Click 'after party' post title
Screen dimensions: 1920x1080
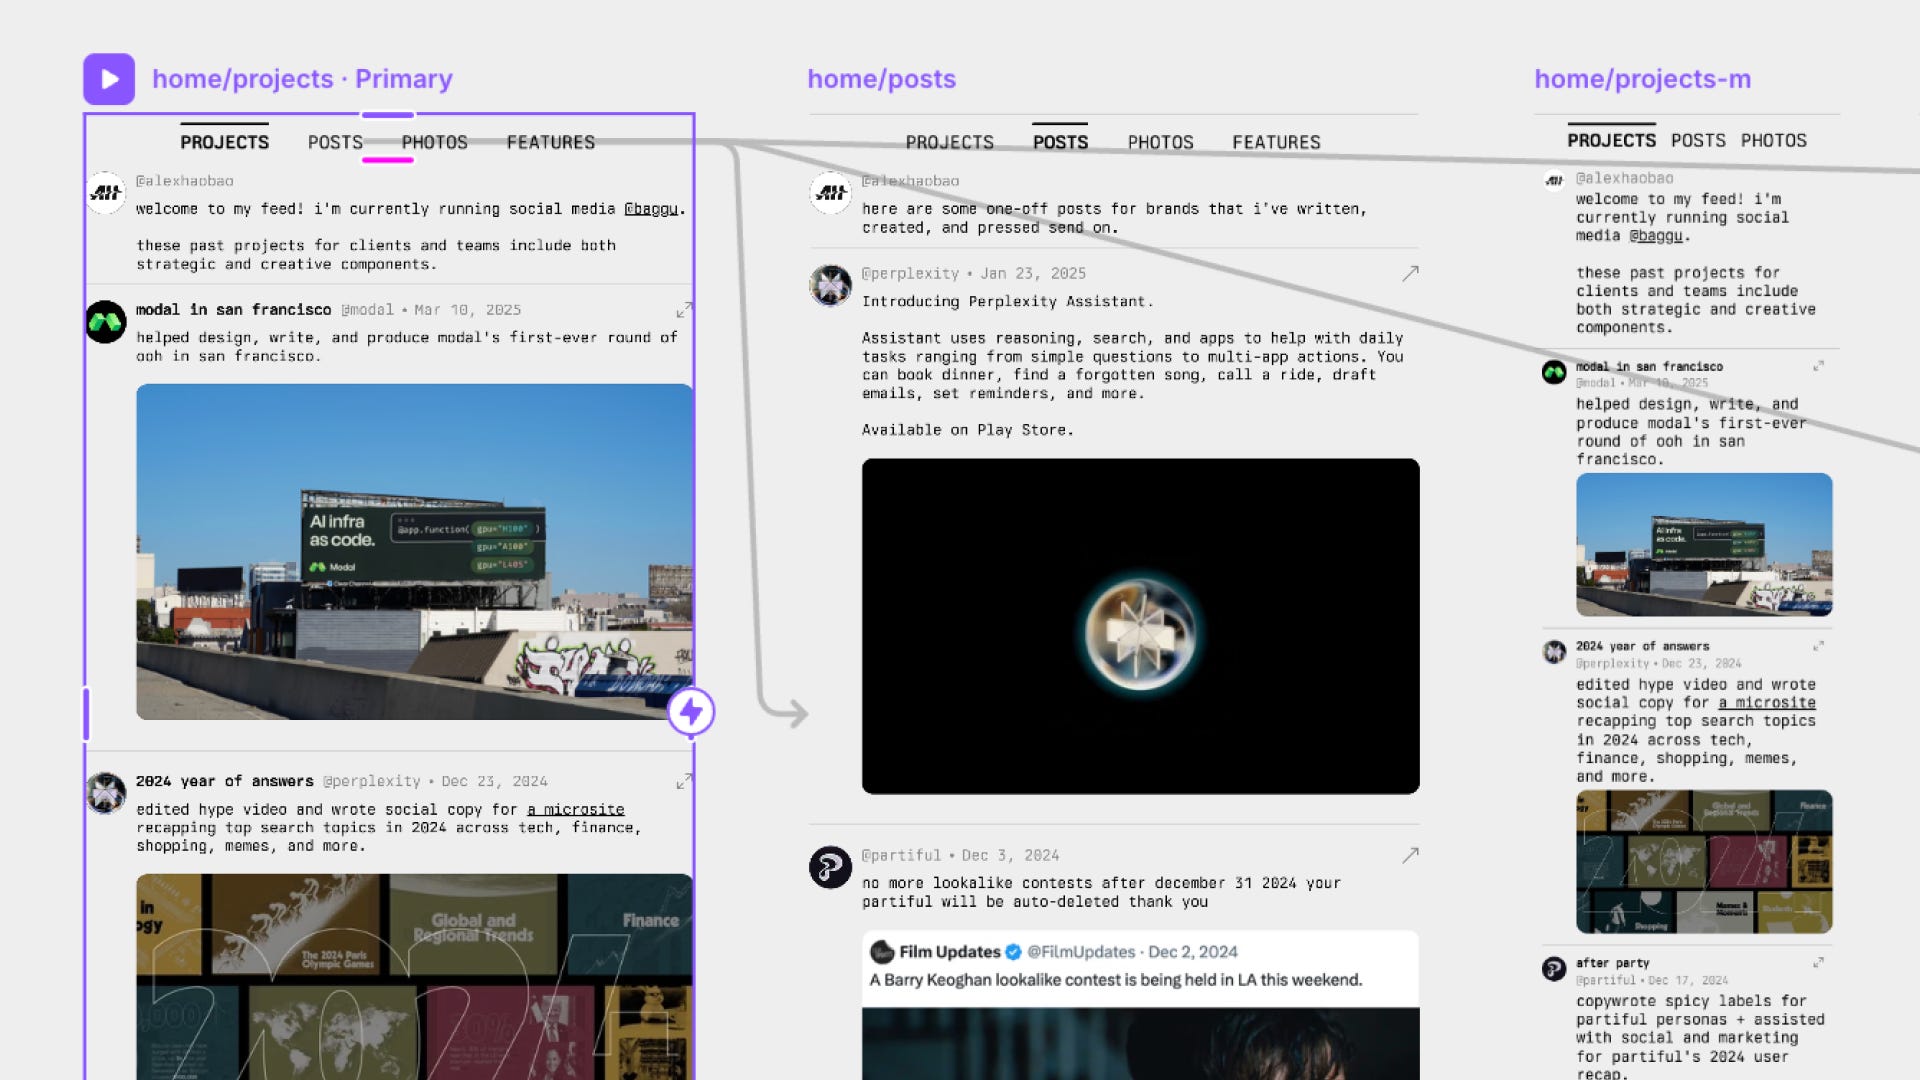[1613, 963]
